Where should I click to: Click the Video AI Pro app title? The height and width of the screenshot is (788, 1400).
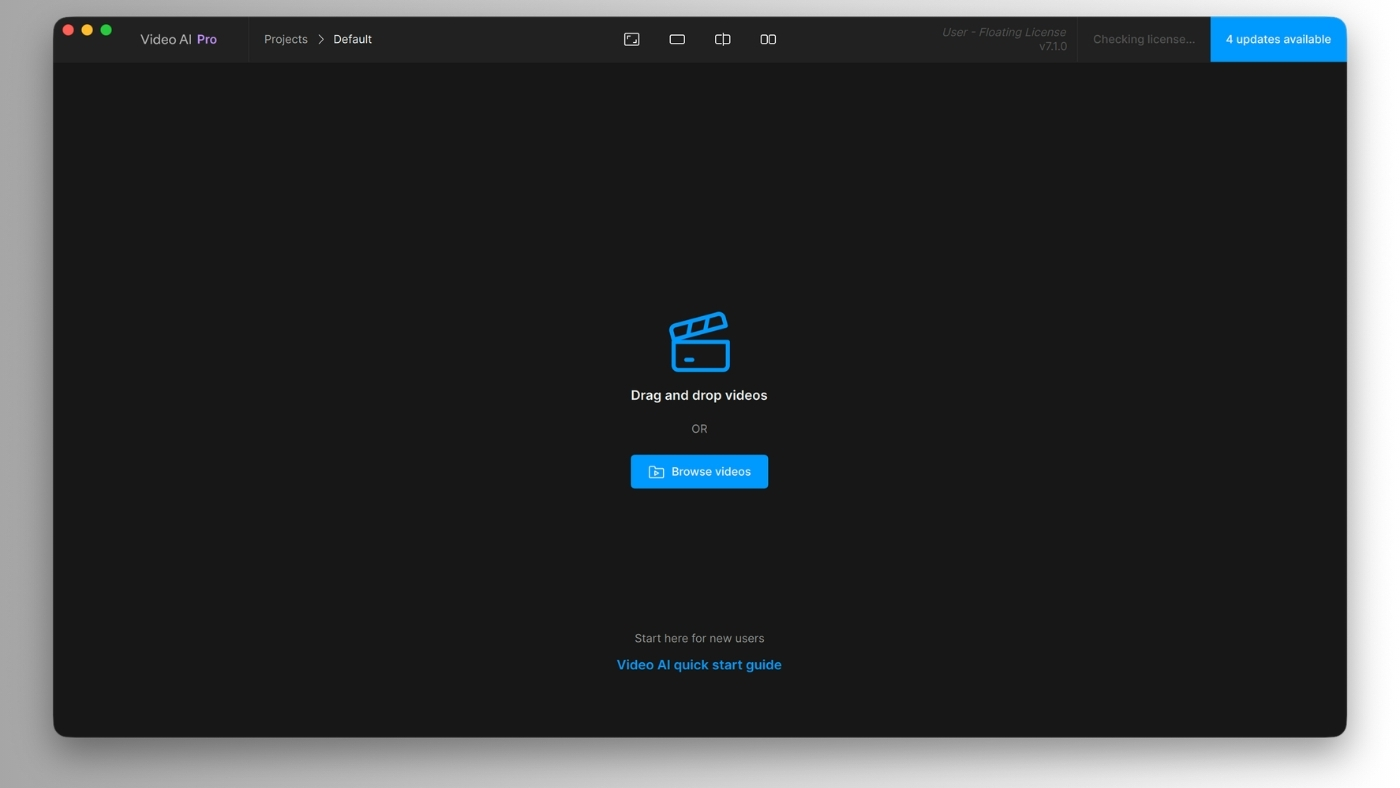point(179,39)
